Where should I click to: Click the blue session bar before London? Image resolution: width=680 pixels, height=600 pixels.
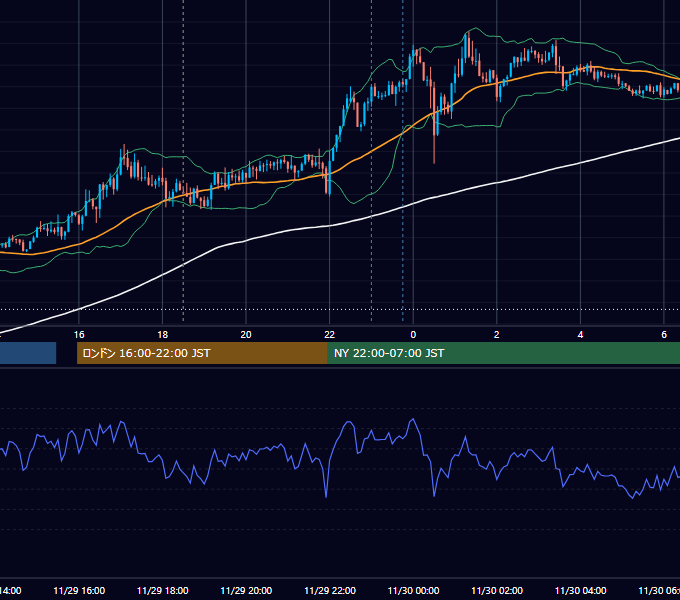pos(28,353)
